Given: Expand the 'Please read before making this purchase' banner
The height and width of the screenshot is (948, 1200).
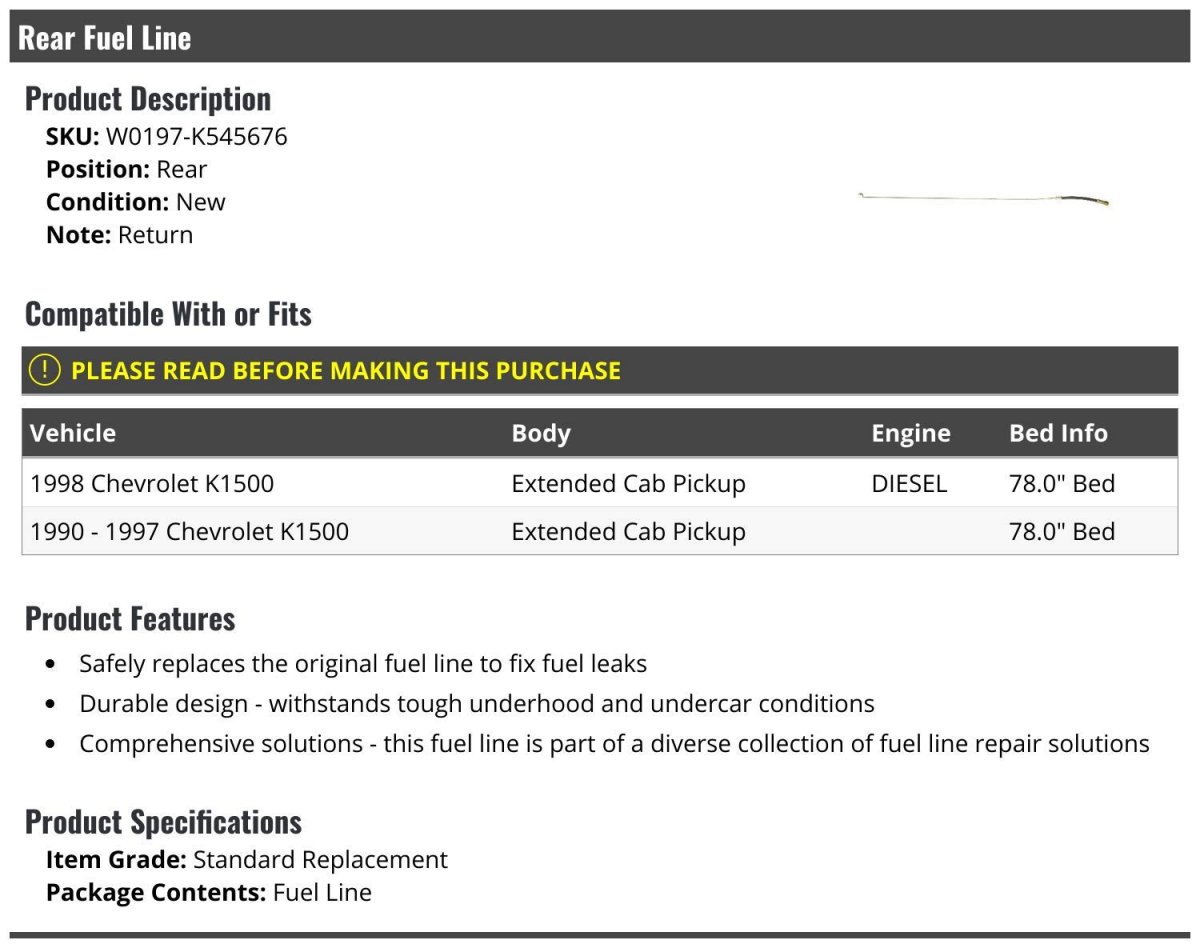Looking at the screenshot, I should pos(600,370).
